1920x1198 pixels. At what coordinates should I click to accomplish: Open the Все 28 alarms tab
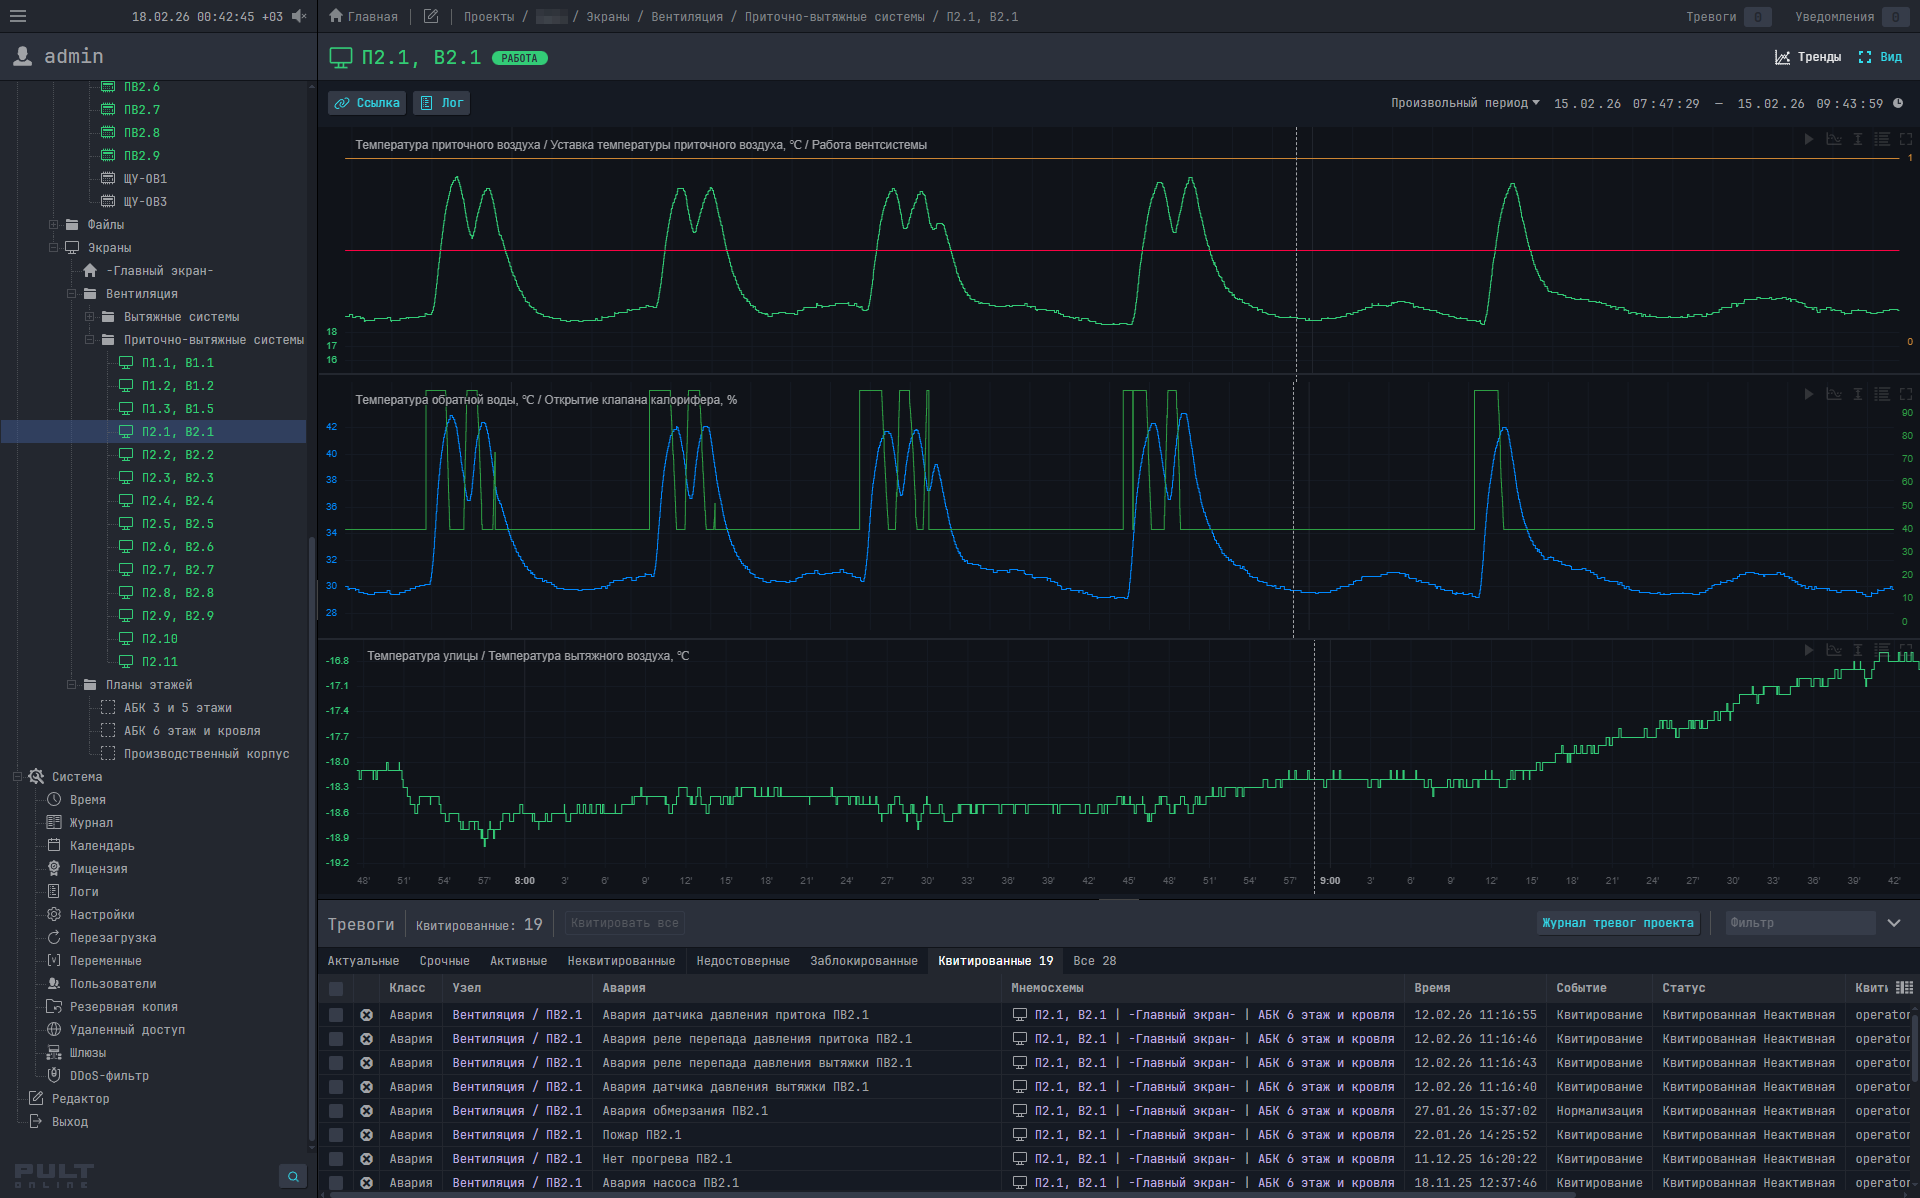pos(1094,961)
